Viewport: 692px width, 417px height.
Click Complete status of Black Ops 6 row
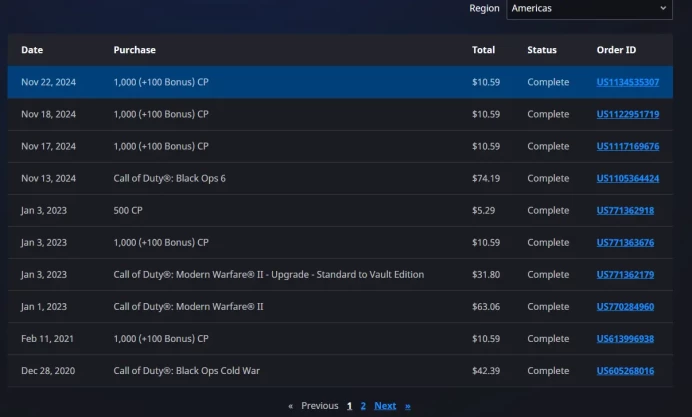[x=548, y=178]
